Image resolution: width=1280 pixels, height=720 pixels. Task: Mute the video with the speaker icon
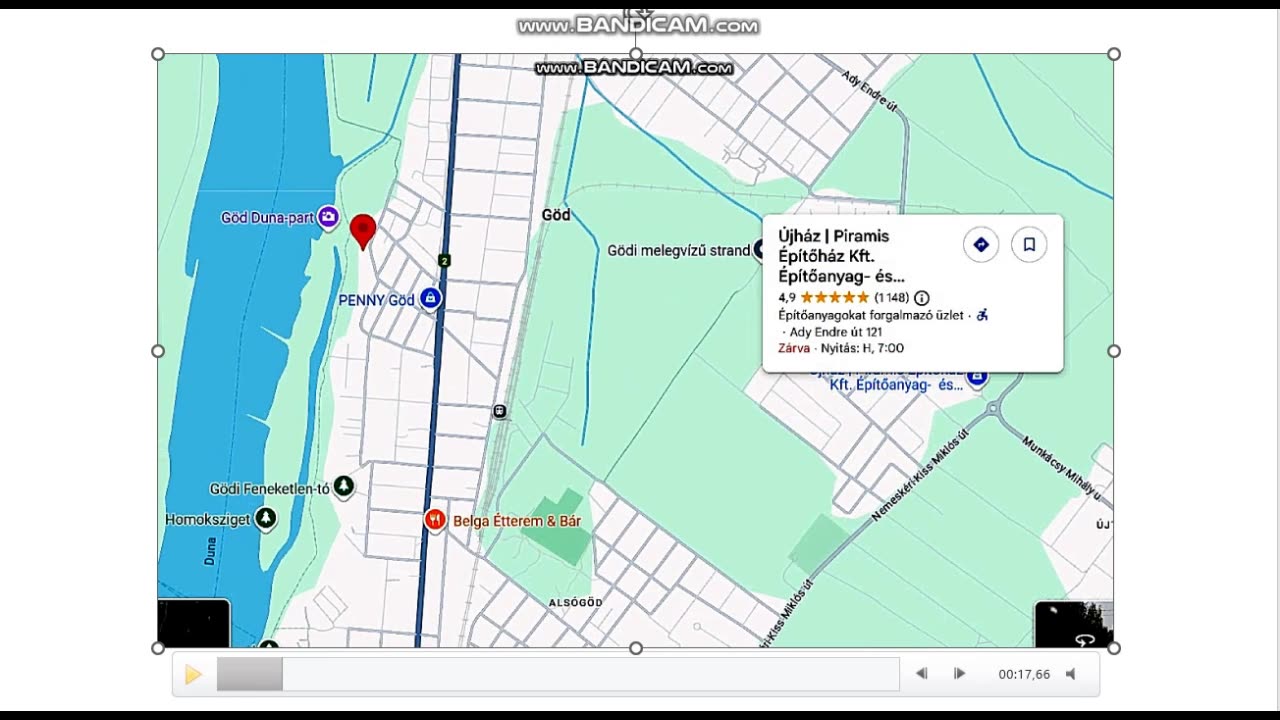click(1071, 674)
